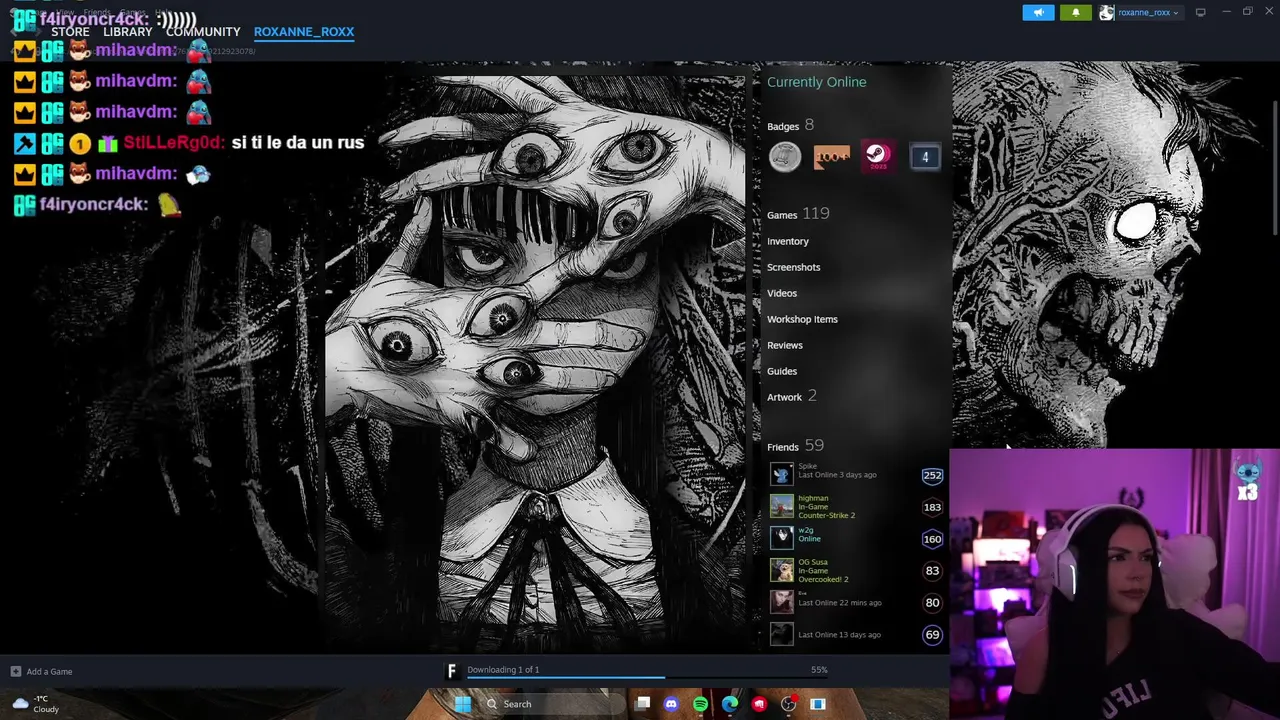The image size is (1280, 720).
Task: Open the green notifications bell
Action: pyautogui.click(x=1076, y=12)
